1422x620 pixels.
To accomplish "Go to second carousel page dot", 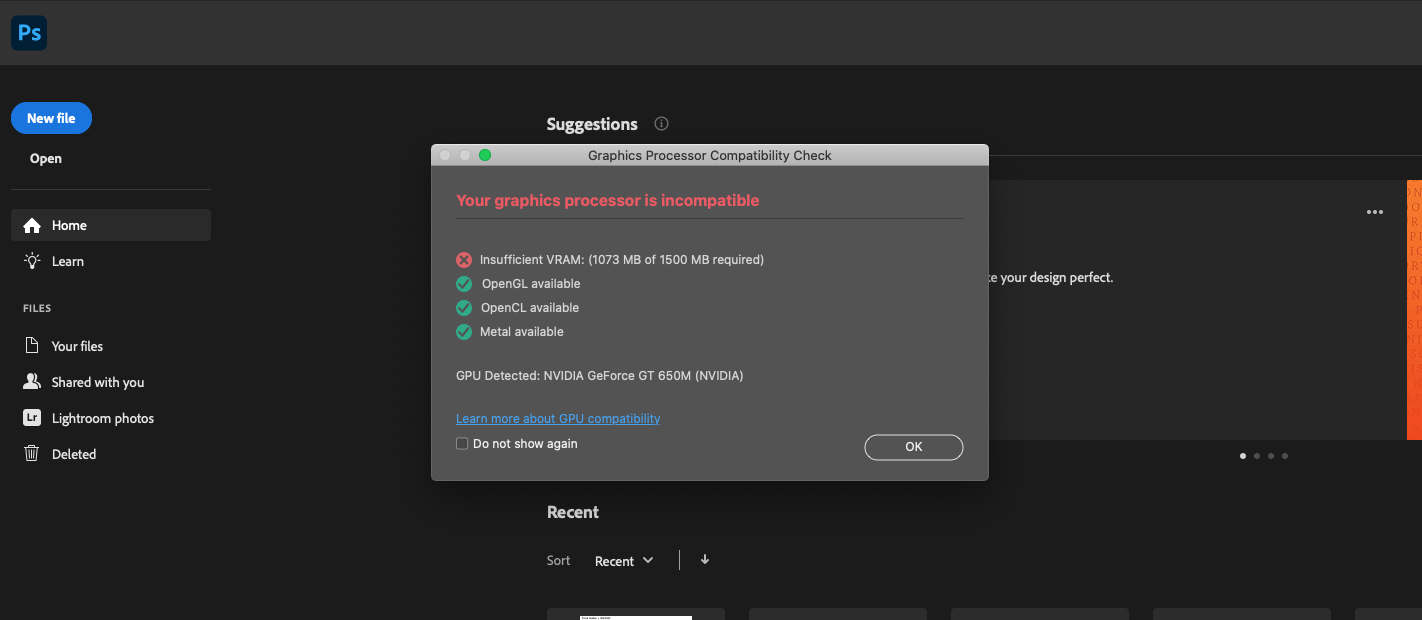I will 1257,456.
